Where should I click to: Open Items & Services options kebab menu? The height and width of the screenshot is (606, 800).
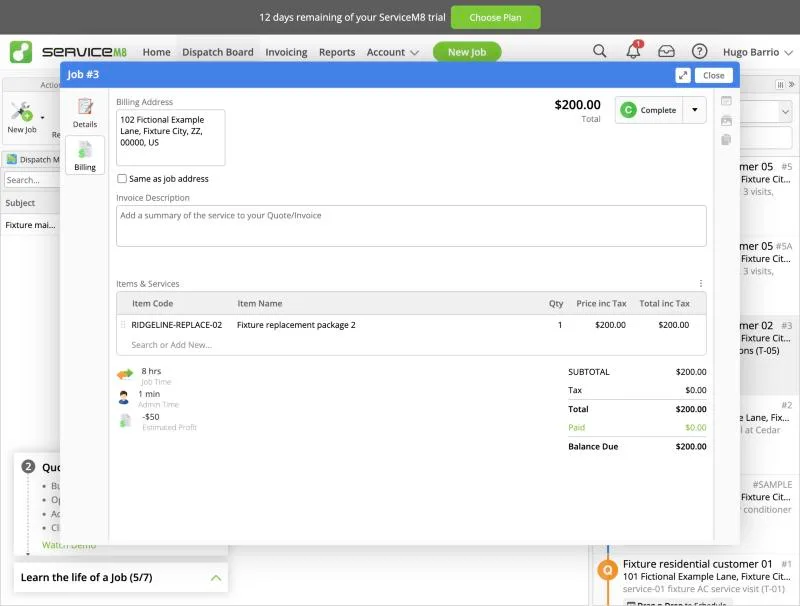701,284
